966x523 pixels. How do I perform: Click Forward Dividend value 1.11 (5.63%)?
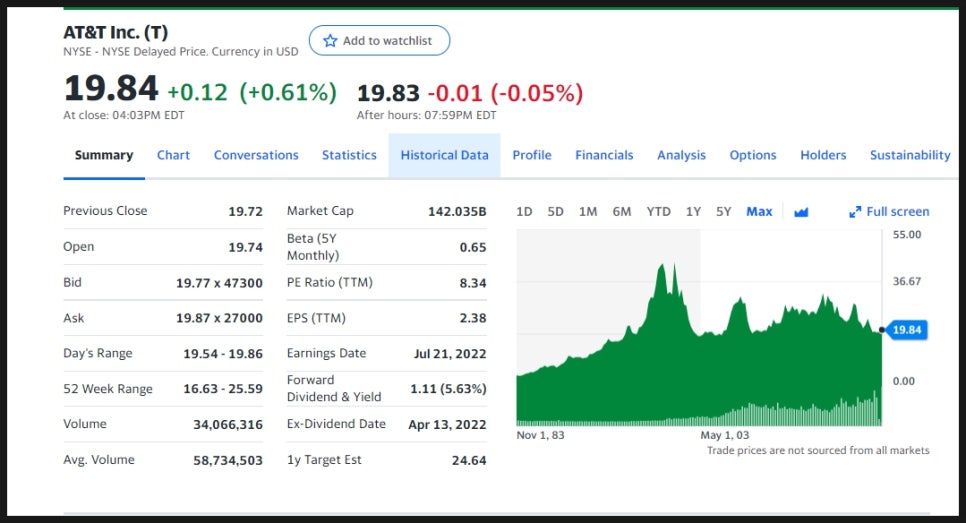click(448, 389)
